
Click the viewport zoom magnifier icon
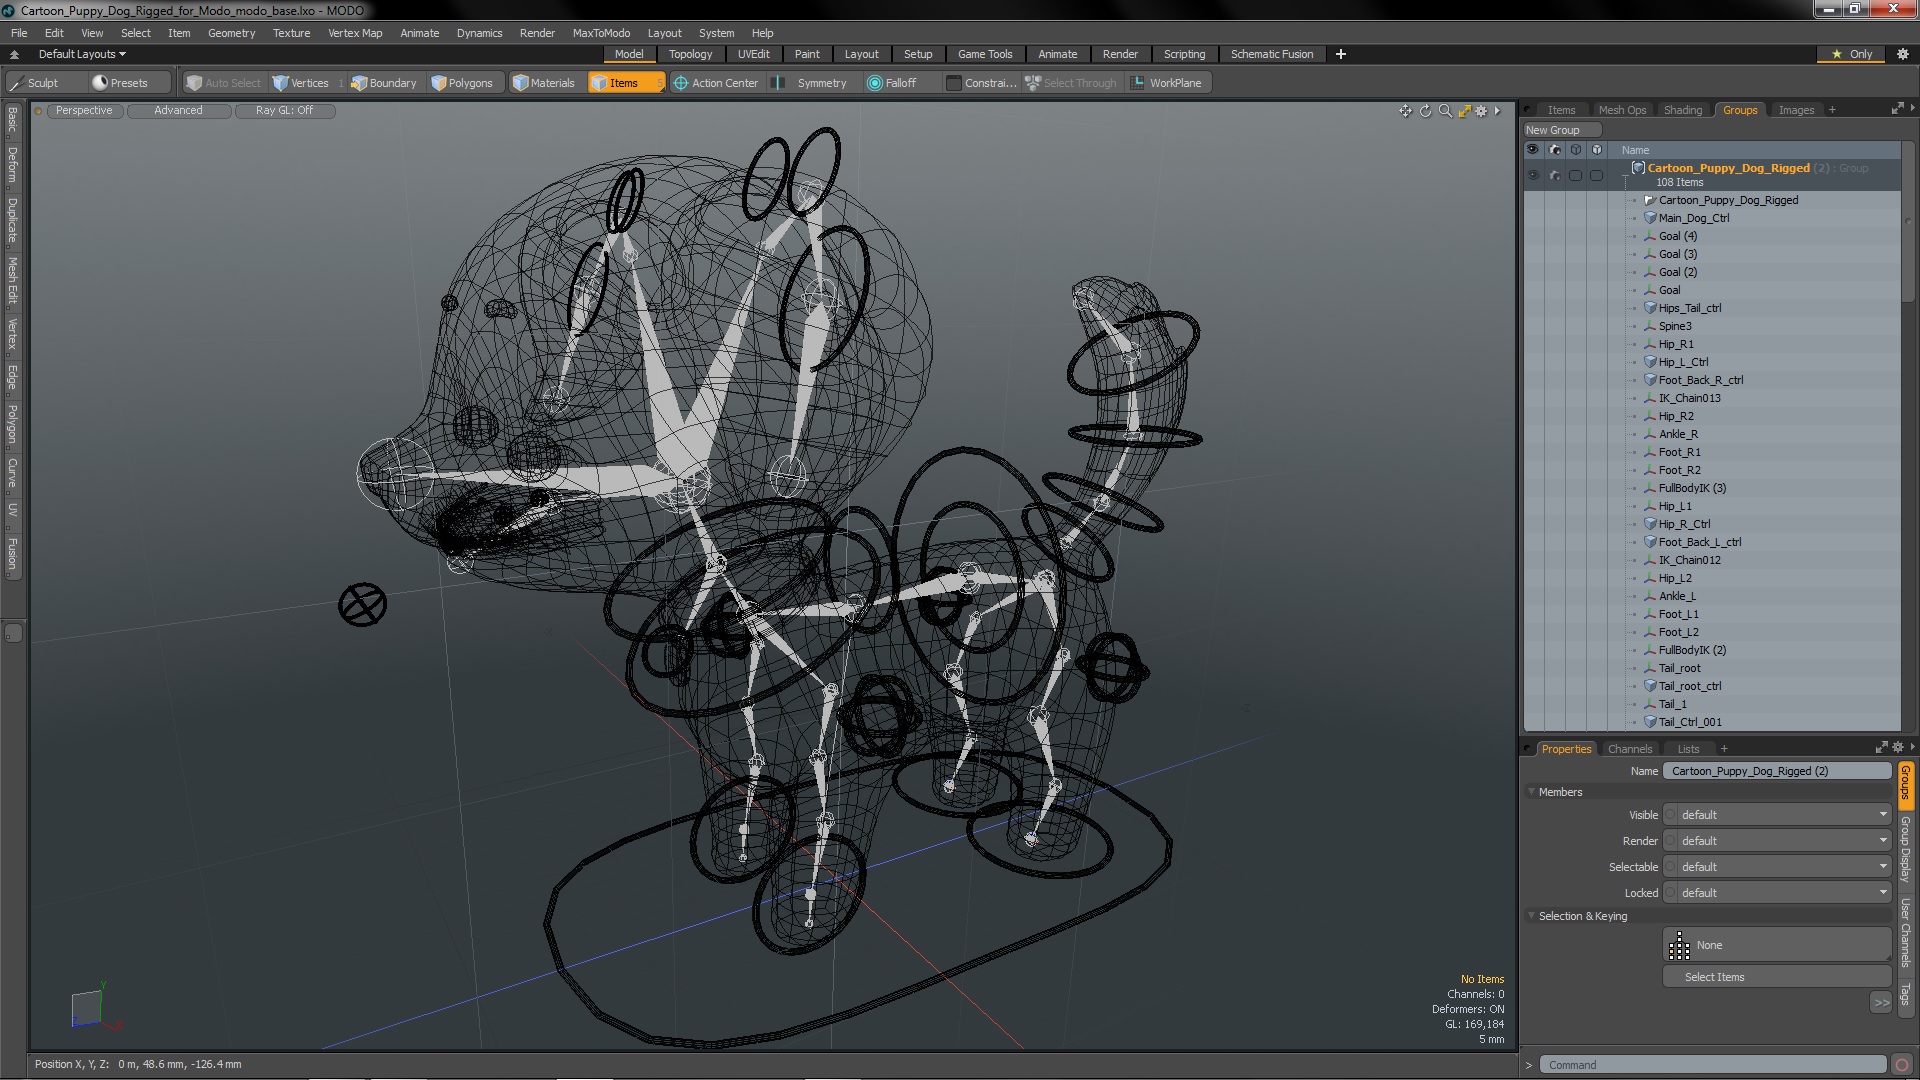pos(1445,111)
